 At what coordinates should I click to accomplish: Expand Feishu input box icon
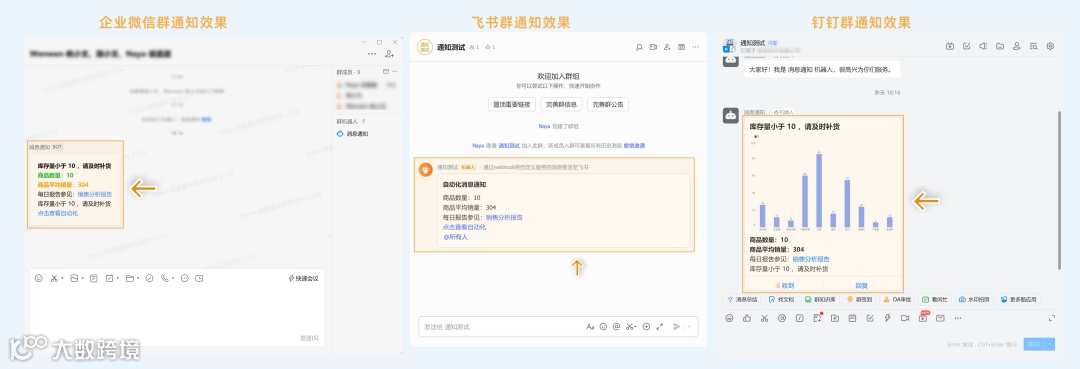point(659,327)
